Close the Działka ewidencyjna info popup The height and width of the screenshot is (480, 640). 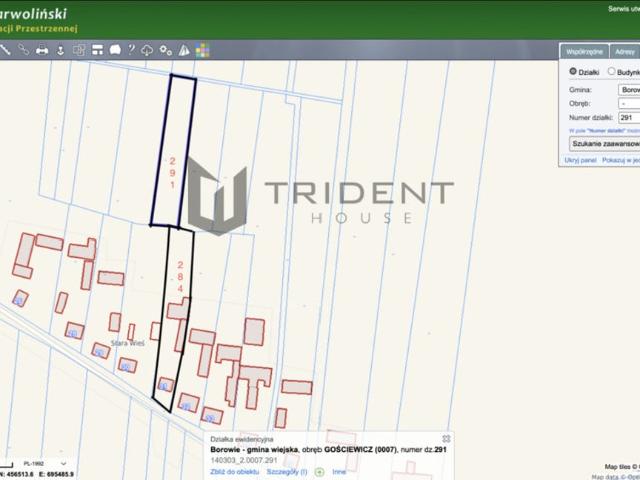point(446,438)
